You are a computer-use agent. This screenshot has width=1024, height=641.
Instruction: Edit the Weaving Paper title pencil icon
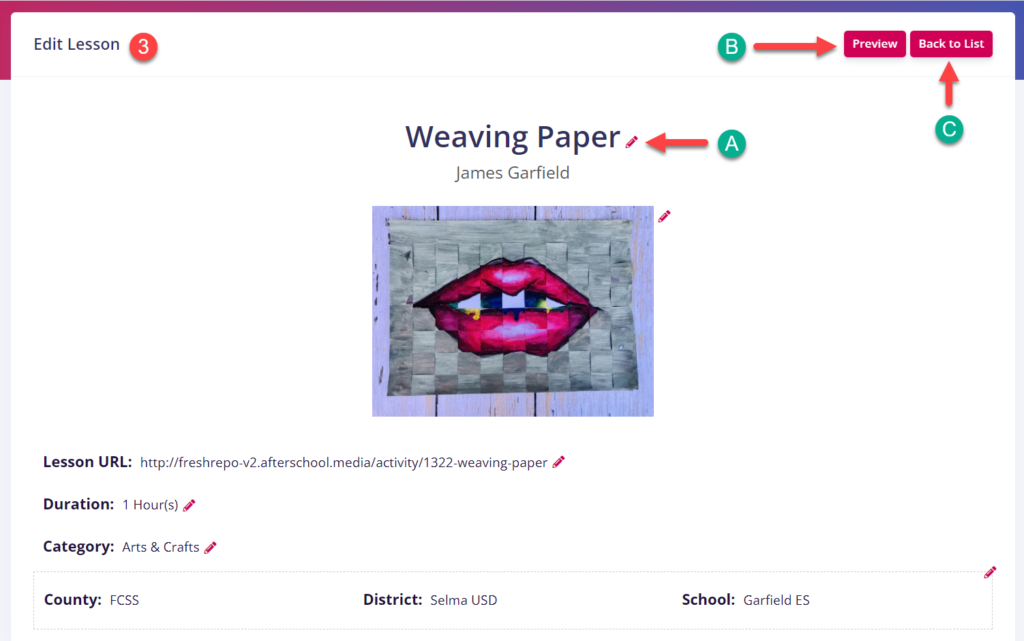632,142
